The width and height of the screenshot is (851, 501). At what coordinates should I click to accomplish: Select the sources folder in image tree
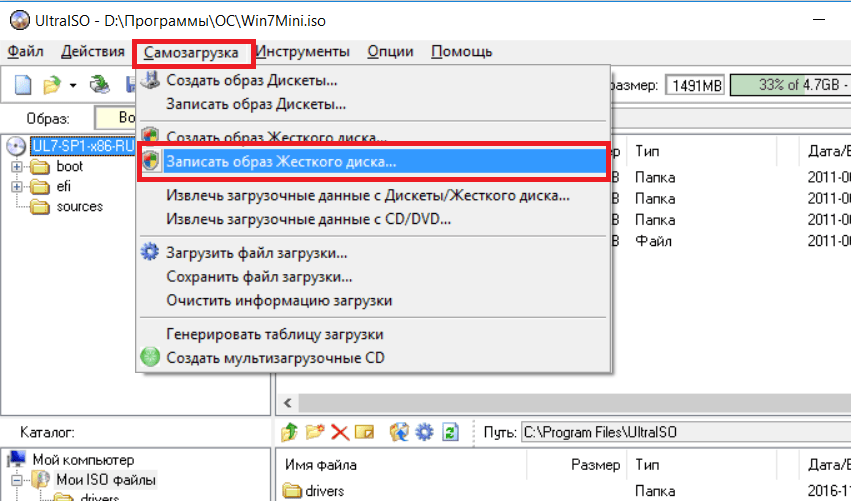pos(79,207)
